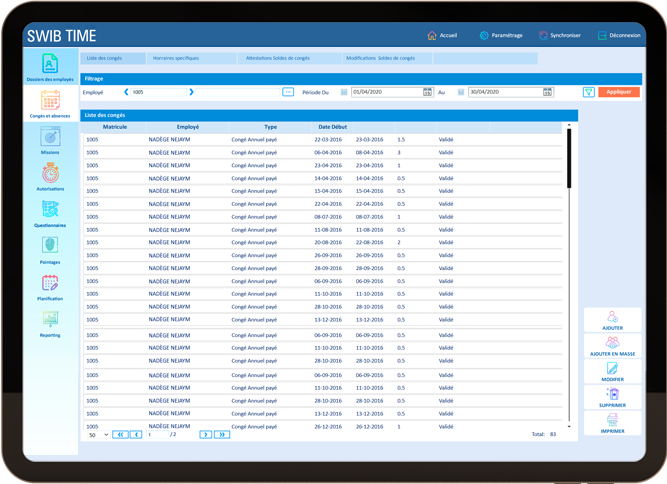The width and height of the screenshot is (667, 484).
Task: Enable the Période Du checkbox
Action: tap(344, 92)
